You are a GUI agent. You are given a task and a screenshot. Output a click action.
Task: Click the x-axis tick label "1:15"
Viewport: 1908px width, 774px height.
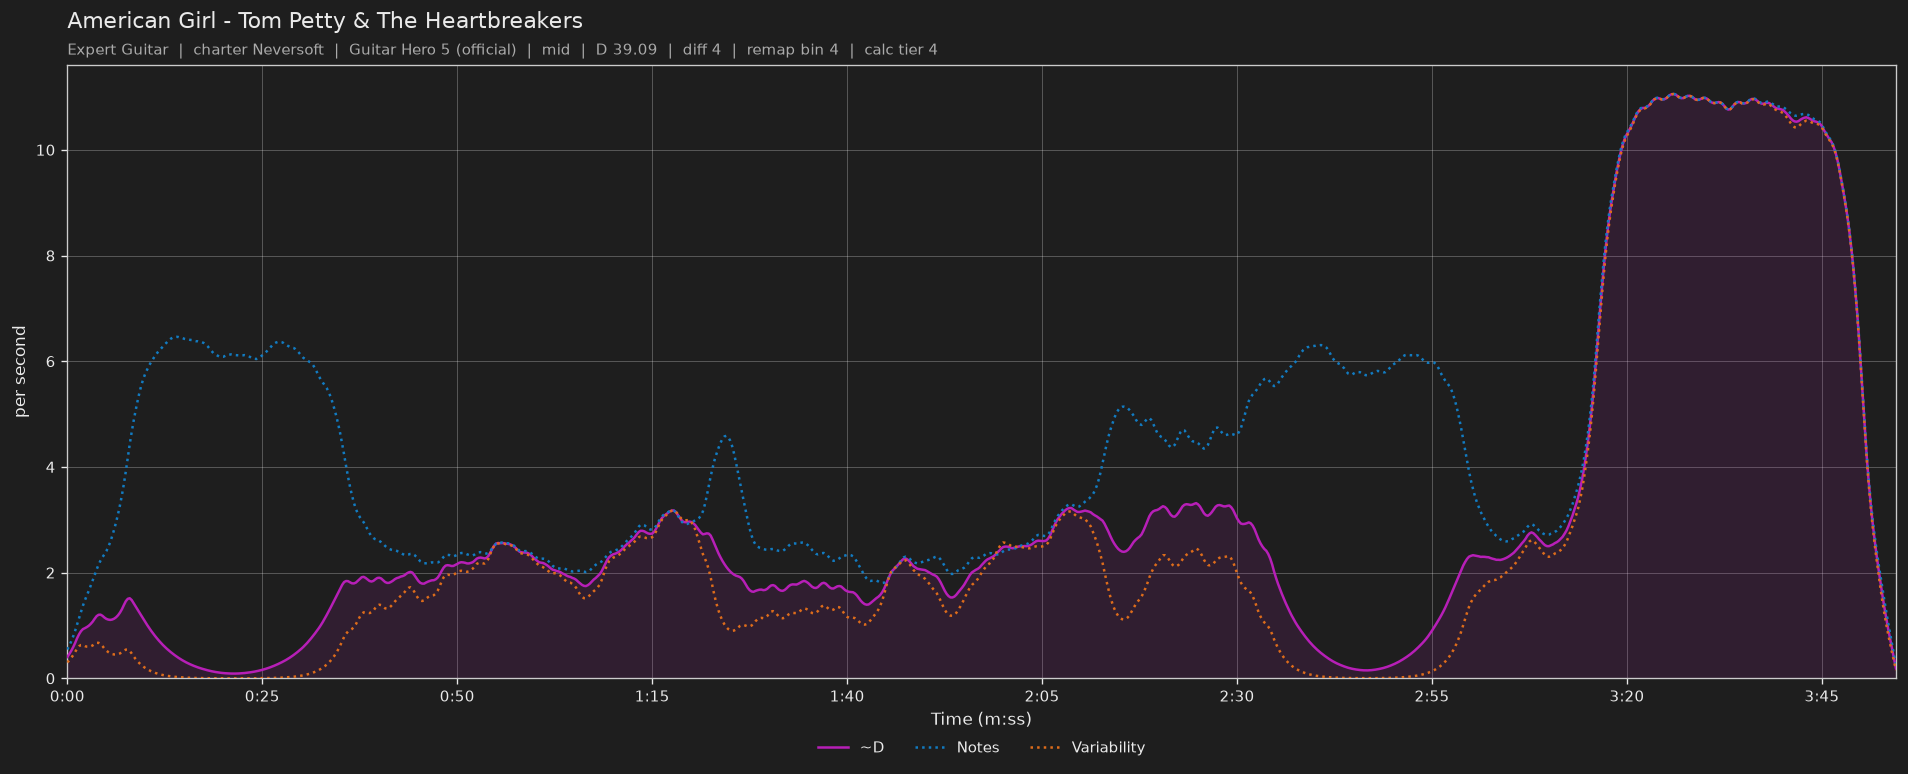click(652, 697)
